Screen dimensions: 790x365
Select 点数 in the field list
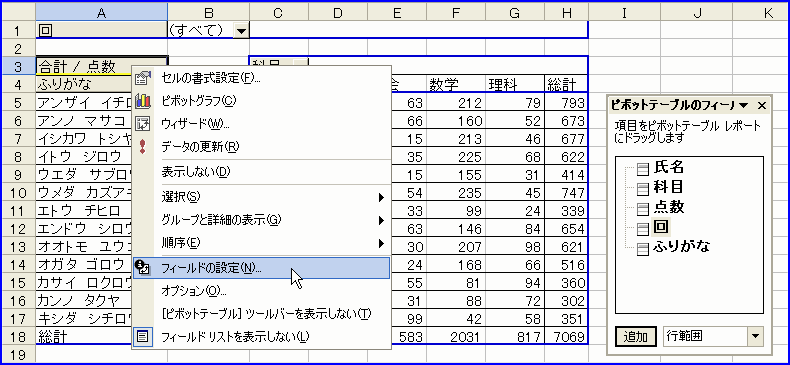(x=669, y=208)
